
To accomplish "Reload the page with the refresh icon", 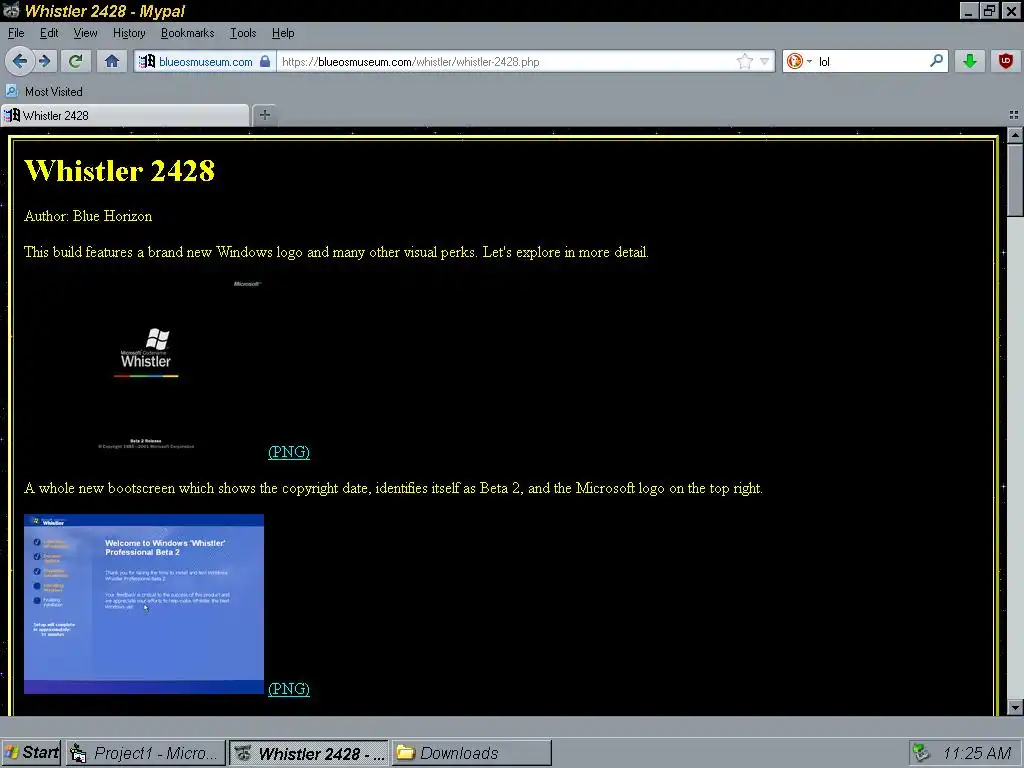I will point(75,61).
